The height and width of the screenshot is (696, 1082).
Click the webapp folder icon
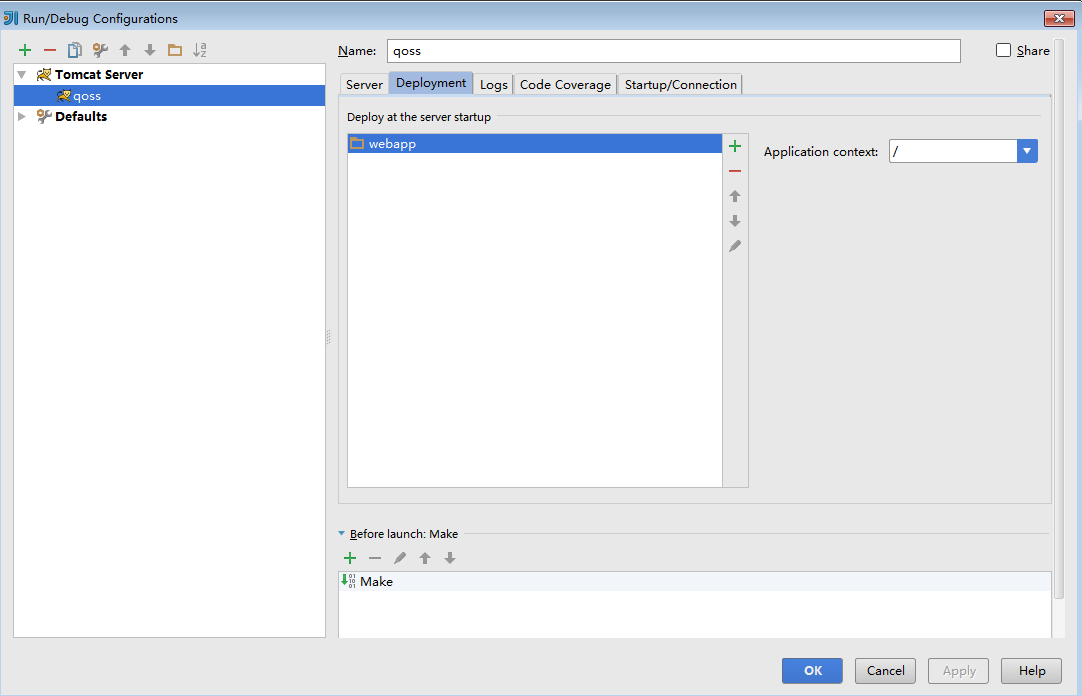(x=357, y=143)
